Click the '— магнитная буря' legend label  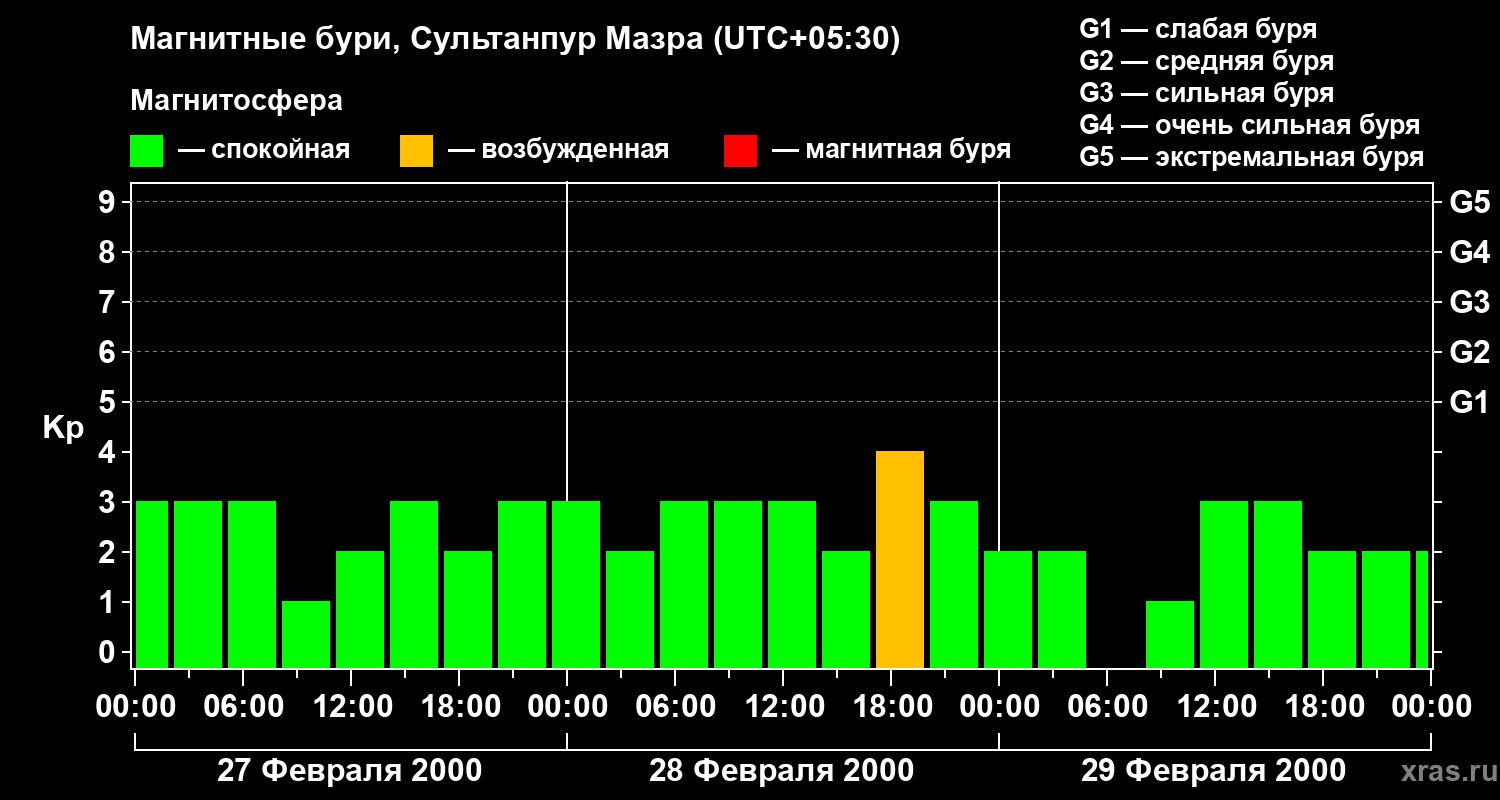892,151
